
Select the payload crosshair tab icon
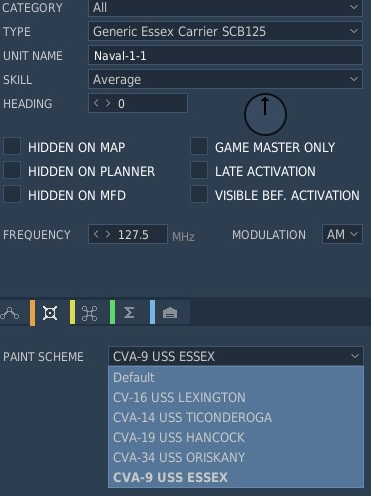pos(50,313)
